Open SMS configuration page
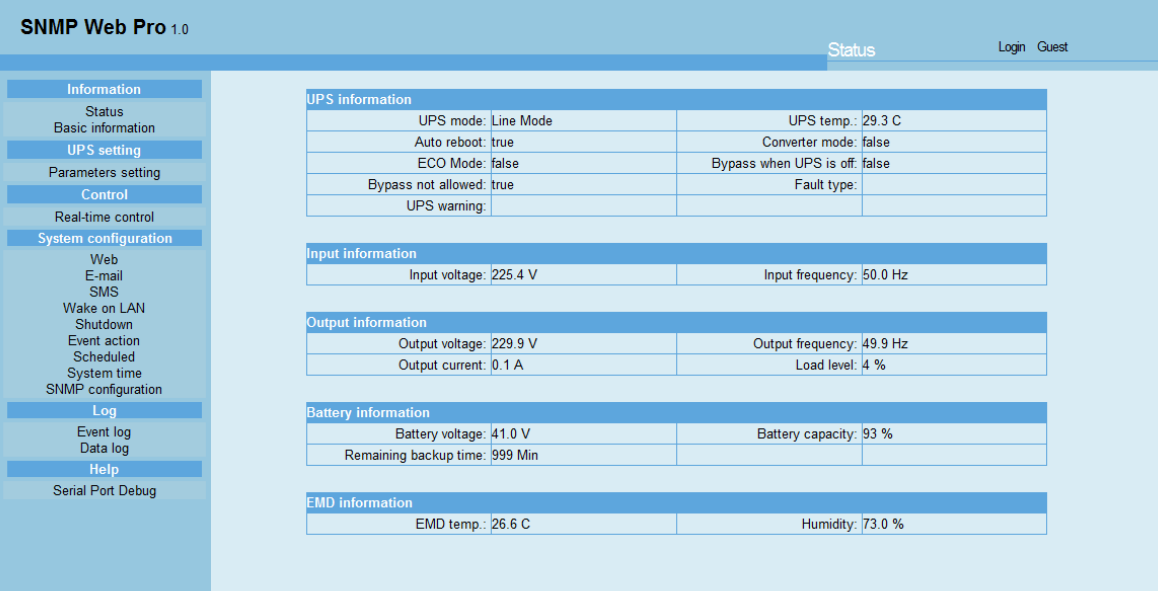Image resolution: width=1158 pixels, height=591 pixels. tap(104, 292)
